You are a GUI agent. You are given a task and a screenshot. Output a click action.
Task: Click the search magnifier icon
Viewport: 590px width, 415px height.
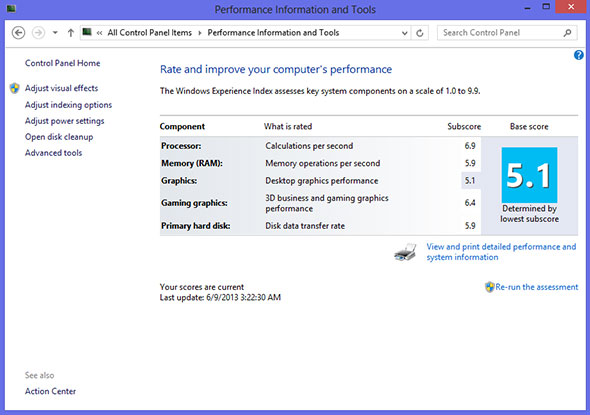coord(567,33)
